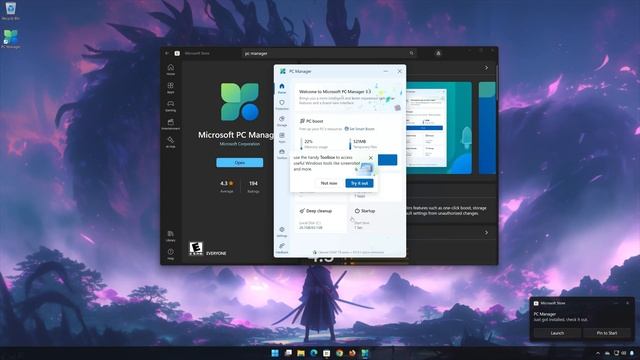Expand the lower section chevron in Store
640x360 pixels.
pyautogui.click(x=486, y=233)
